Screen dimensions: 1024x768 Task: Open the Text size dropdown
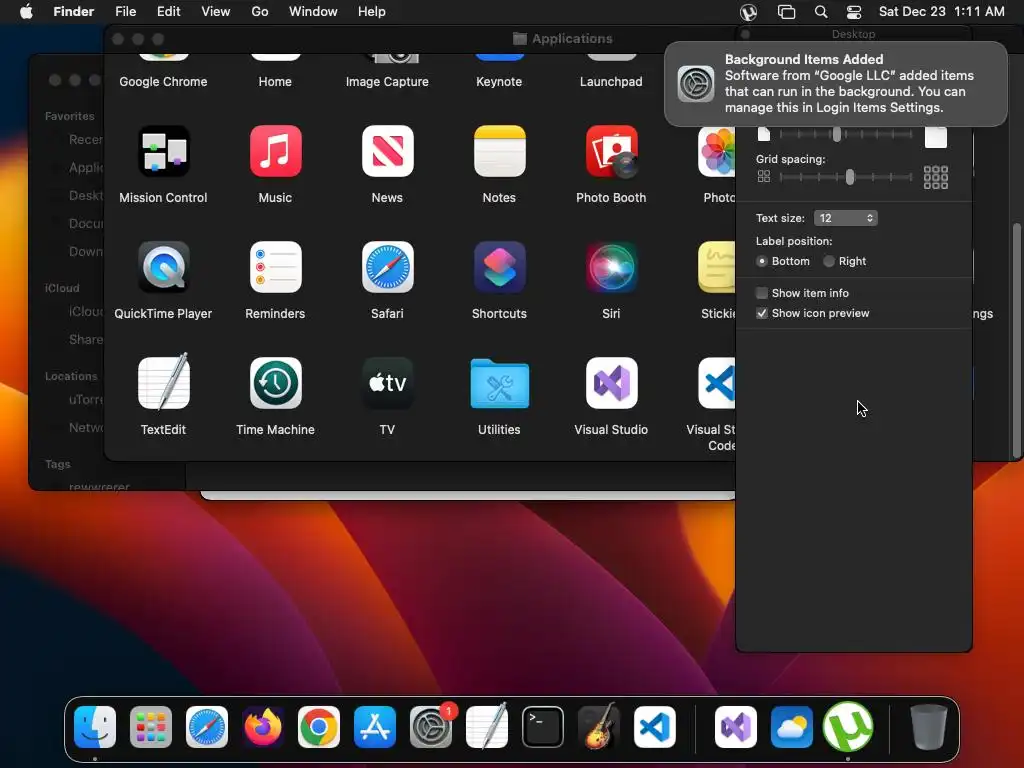click(x=845, y=218)
